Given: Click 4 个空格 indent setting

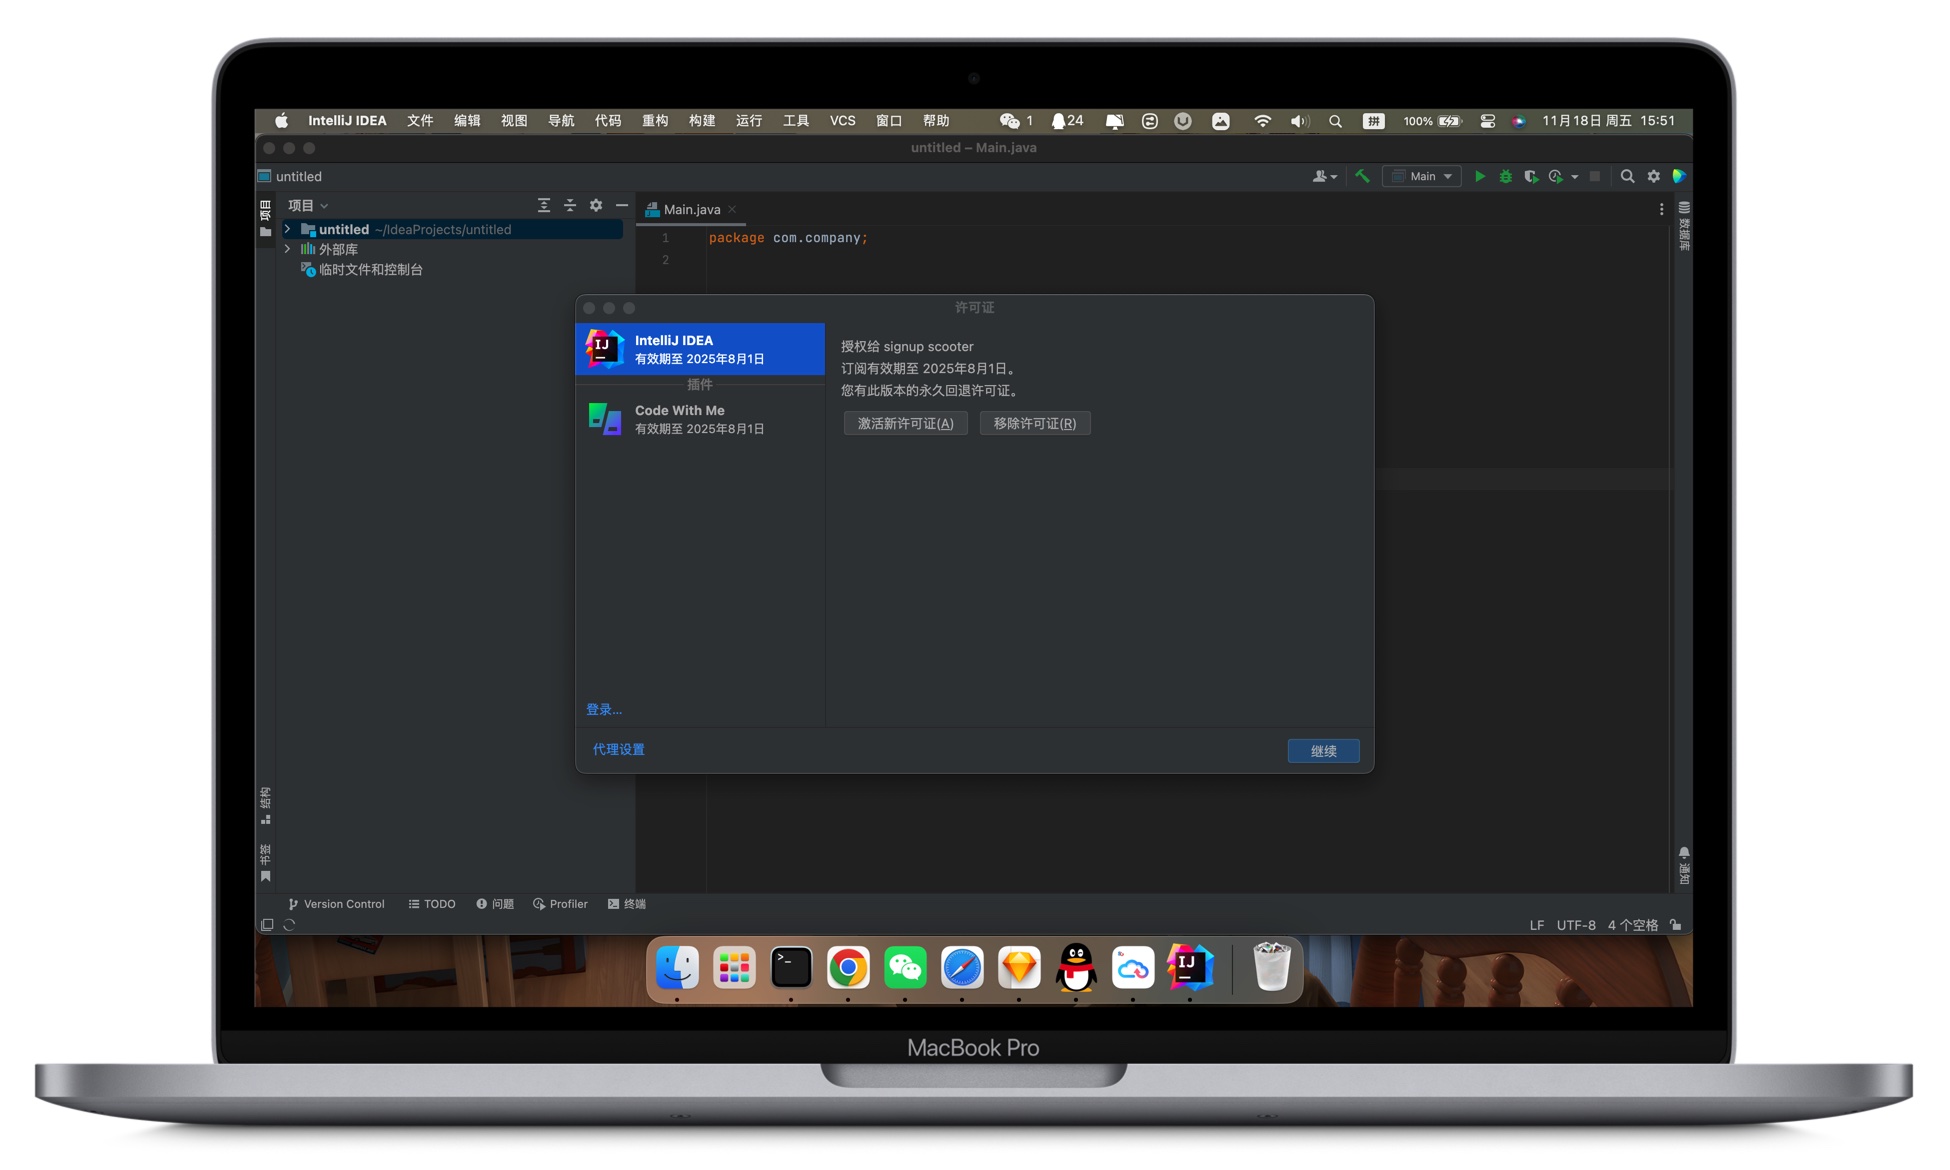Looking at the screenshot, I should coord(1632,925).
